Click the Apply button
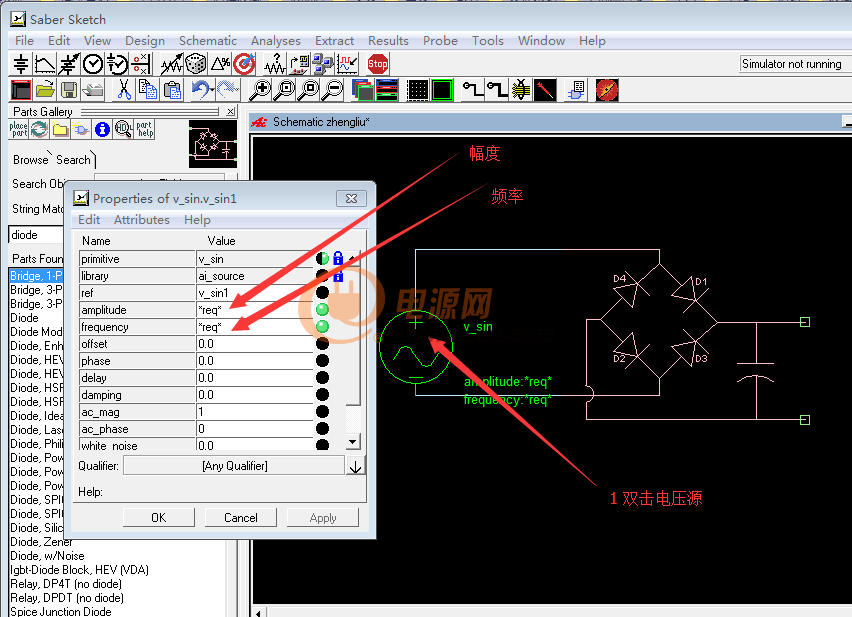The height and width of the screenshot is (617, 852). pos(323,518)
